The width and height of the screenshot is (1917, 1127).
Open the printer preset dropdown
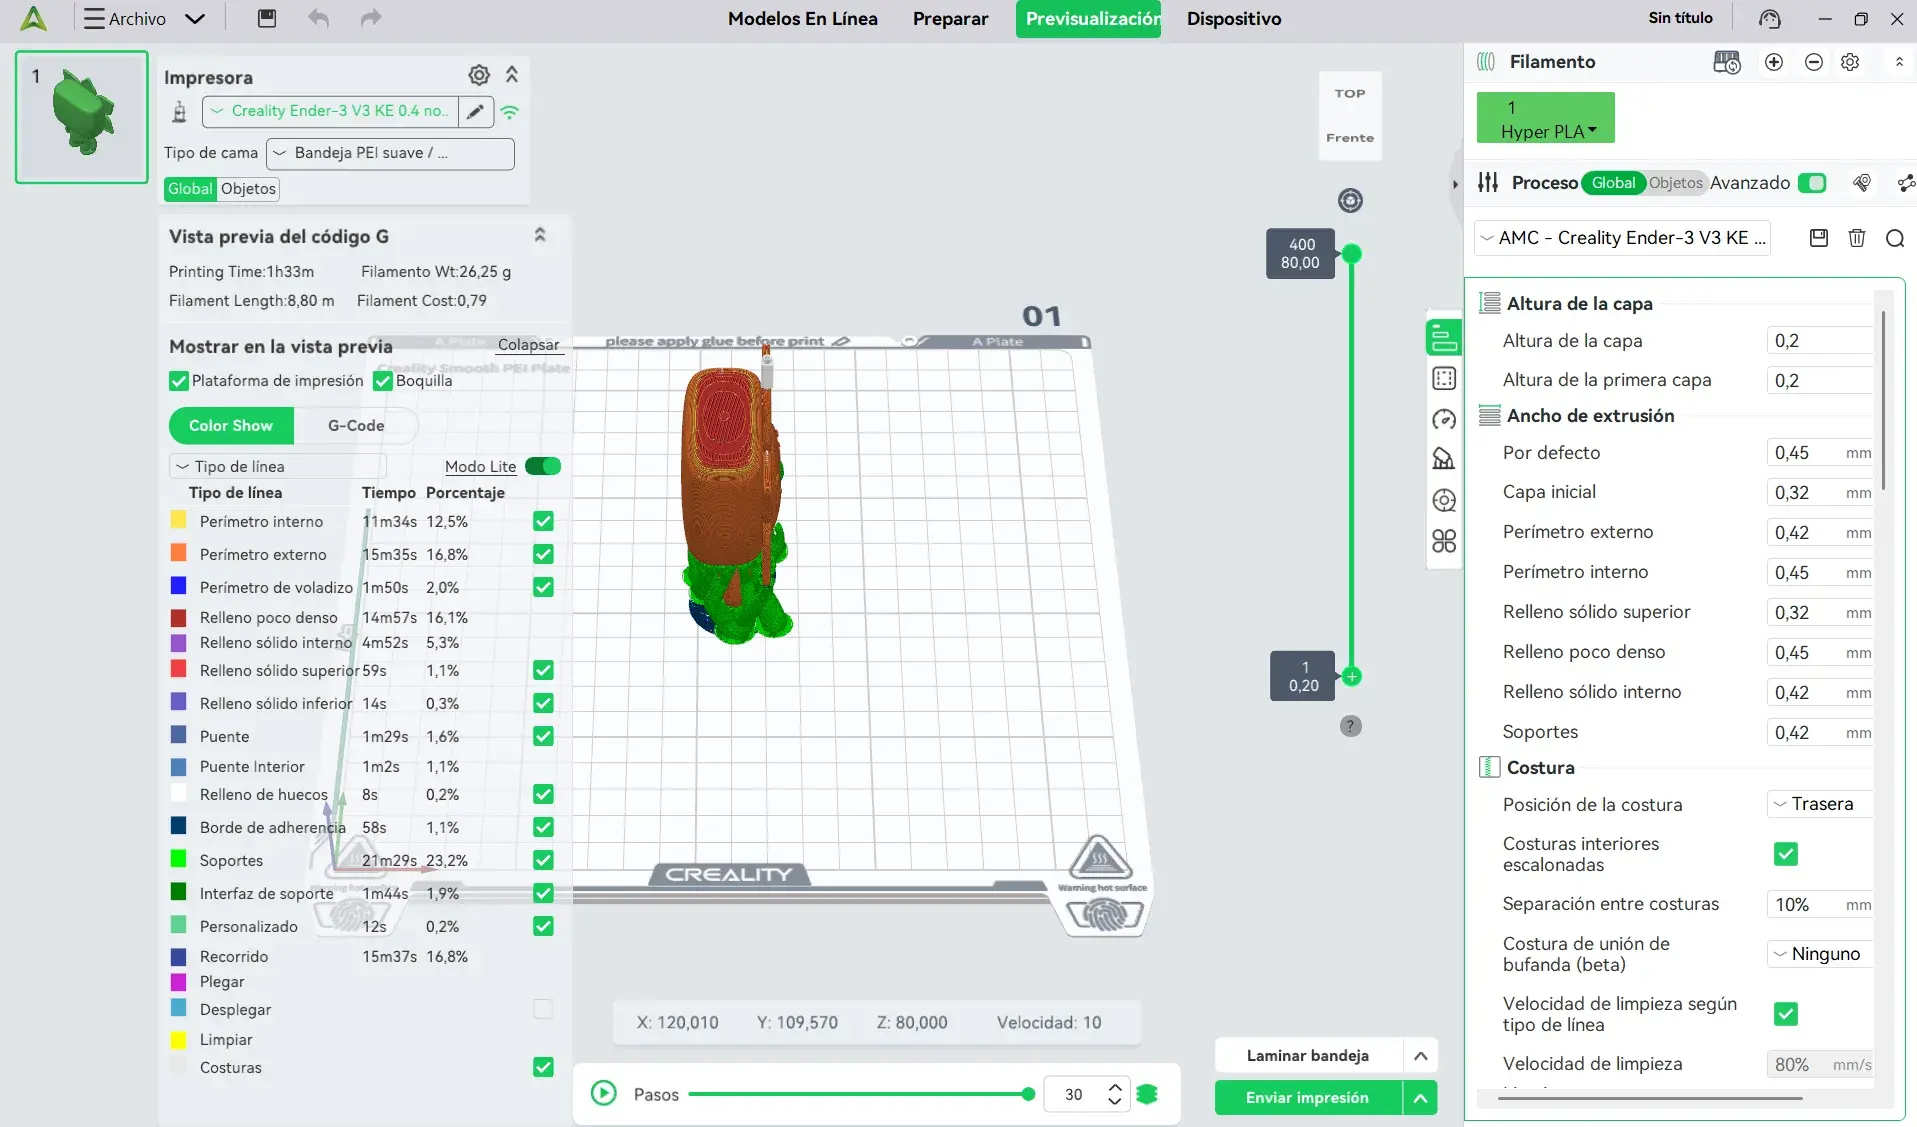click(330, 111)
